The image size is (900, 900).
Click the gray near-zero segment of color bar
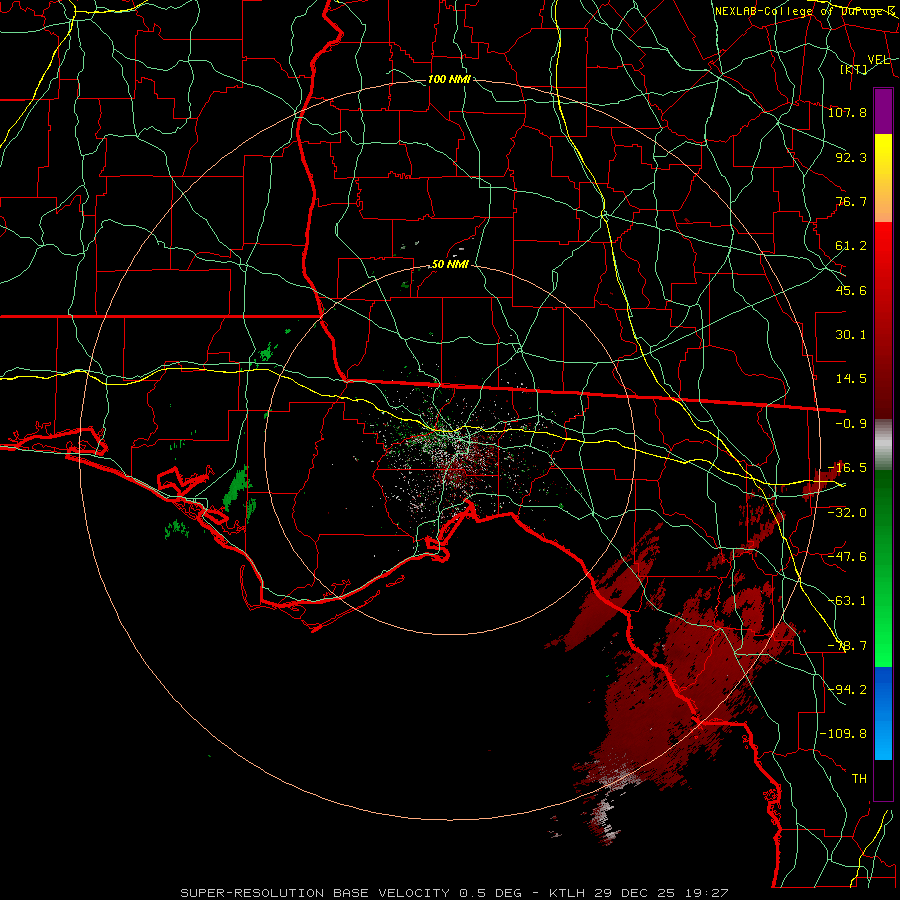883,445
